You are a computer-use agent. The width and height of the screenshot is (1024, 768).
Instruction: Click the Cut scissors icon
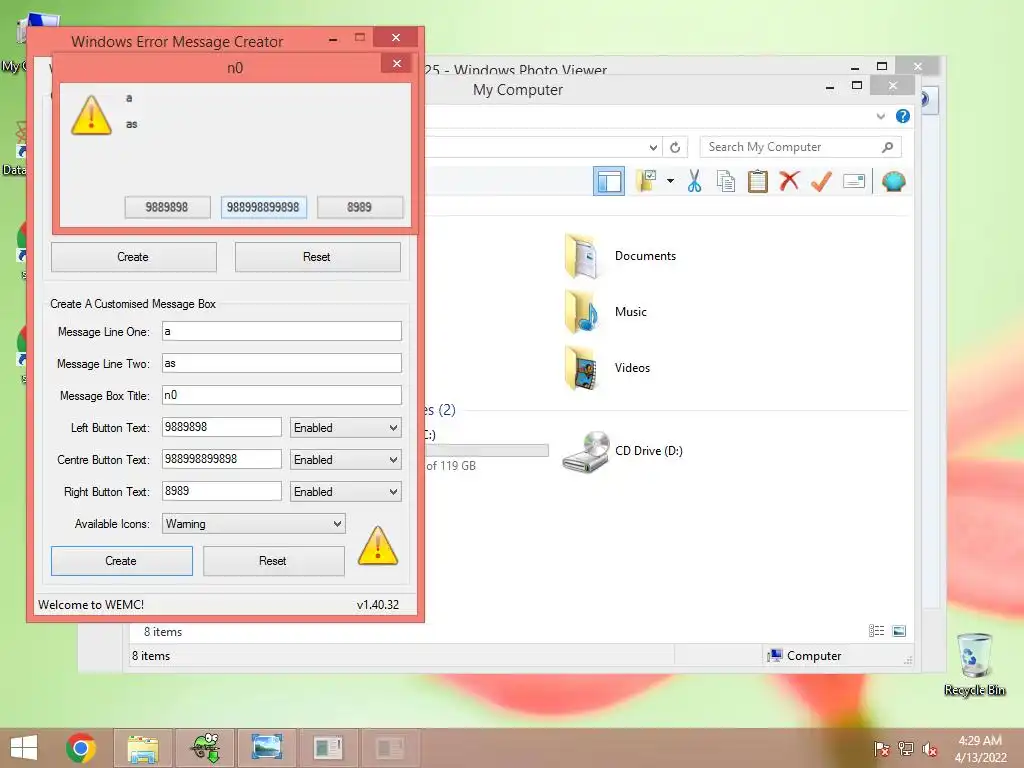point(694,182)
